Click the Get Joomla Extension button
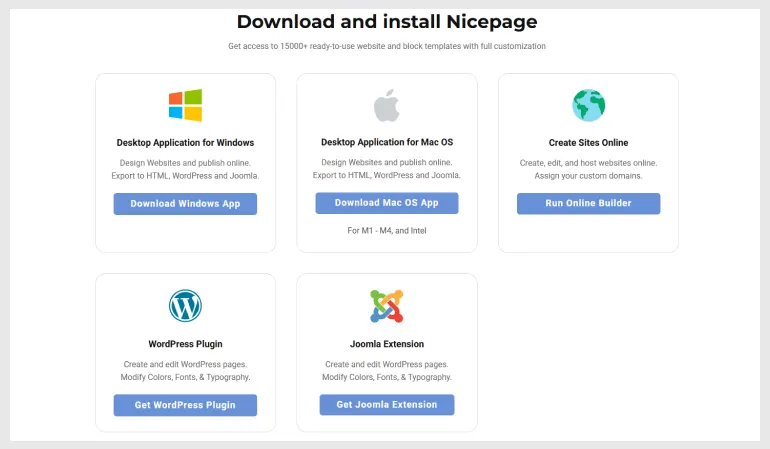Screen dimensions: 770x449 click(387, 405)
